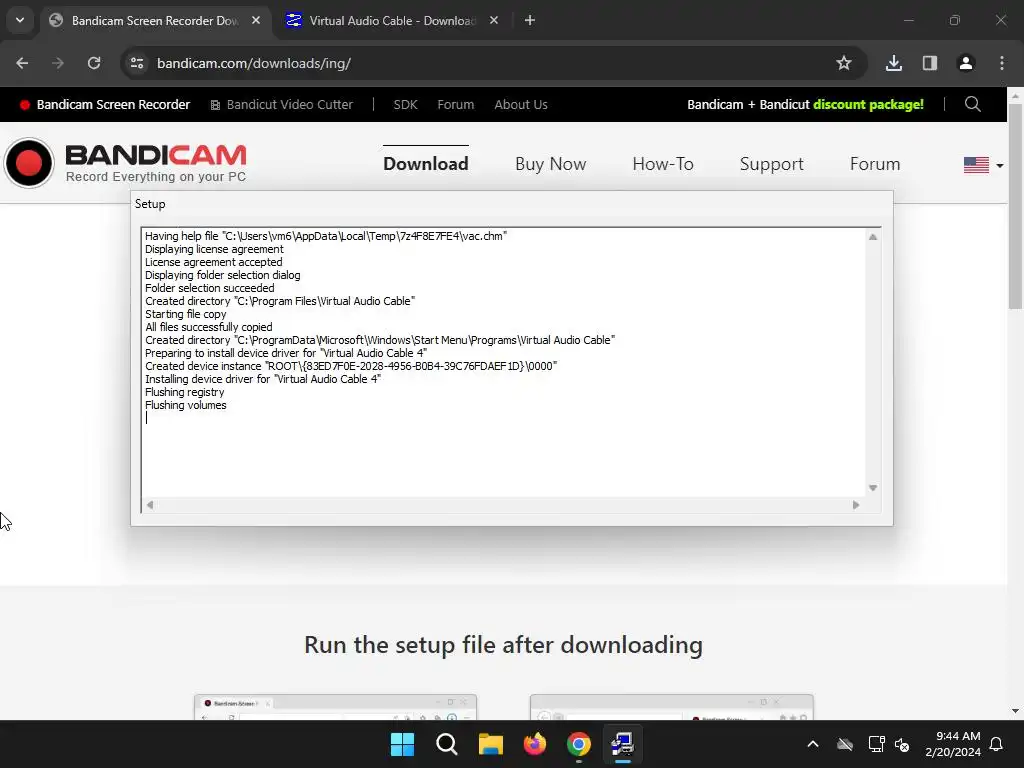Click 'Folder selection succeeded' log line
The width and height of the screenshot is (1024, 768).
[209, 288]
